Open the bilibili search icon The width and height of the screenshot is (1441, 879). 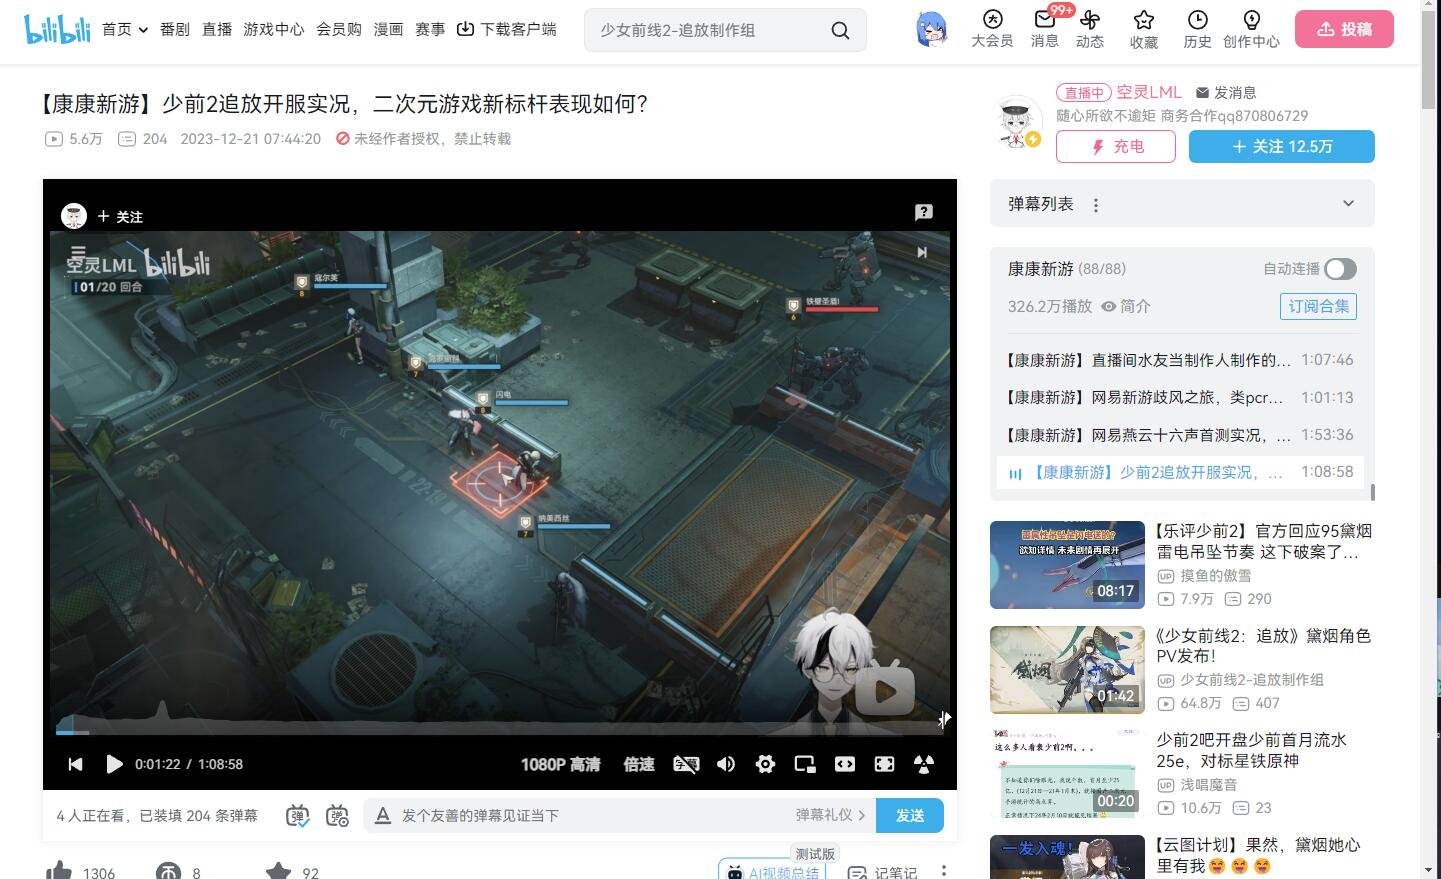click(x=839, y=30)
